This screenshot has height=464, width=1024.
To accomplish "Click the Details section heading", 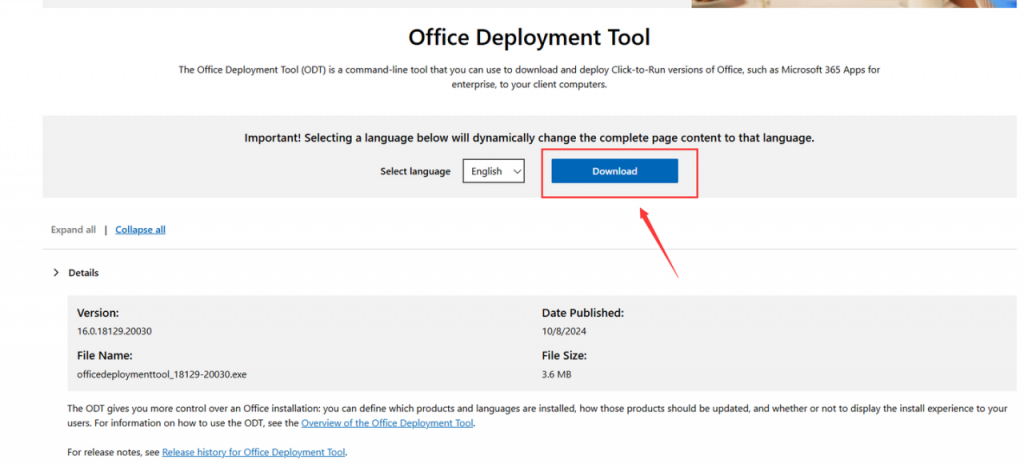I will tap(83, 273).
